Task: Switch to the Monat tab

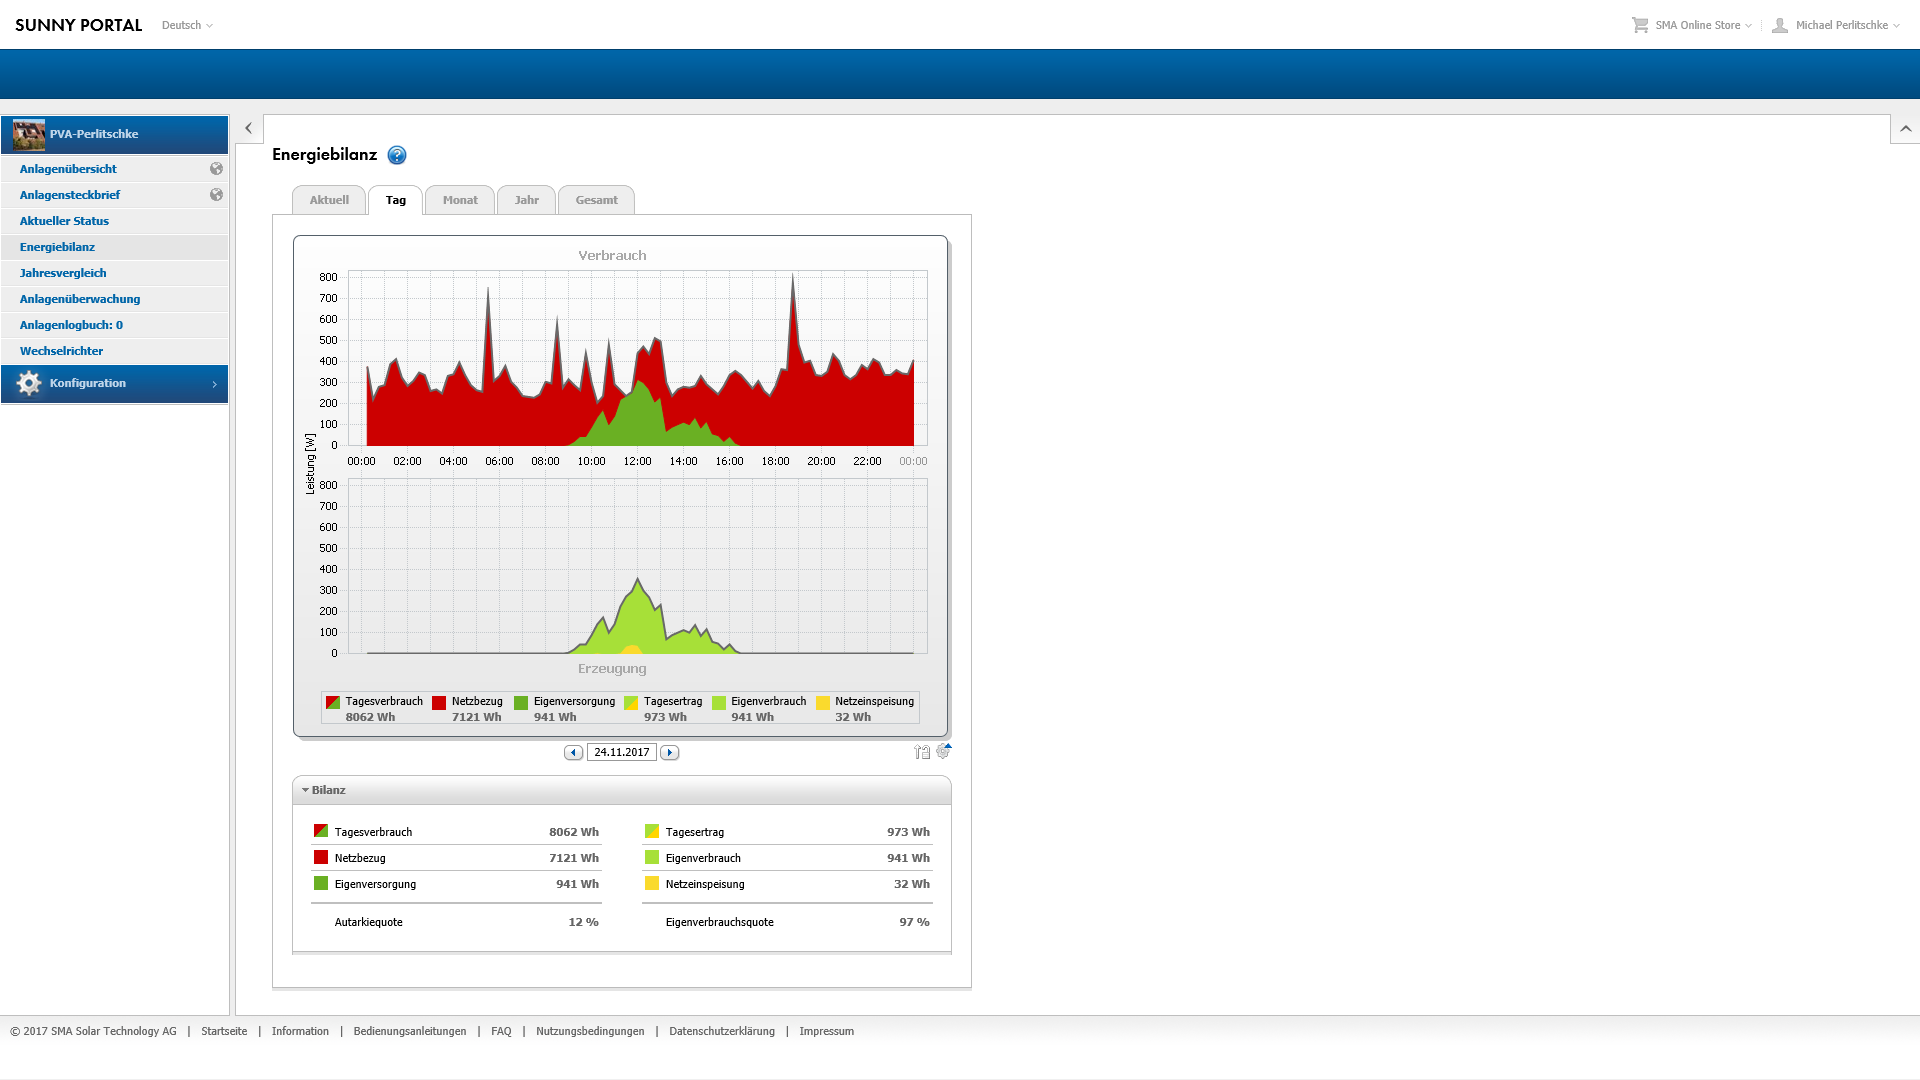Action: (460, 200)
